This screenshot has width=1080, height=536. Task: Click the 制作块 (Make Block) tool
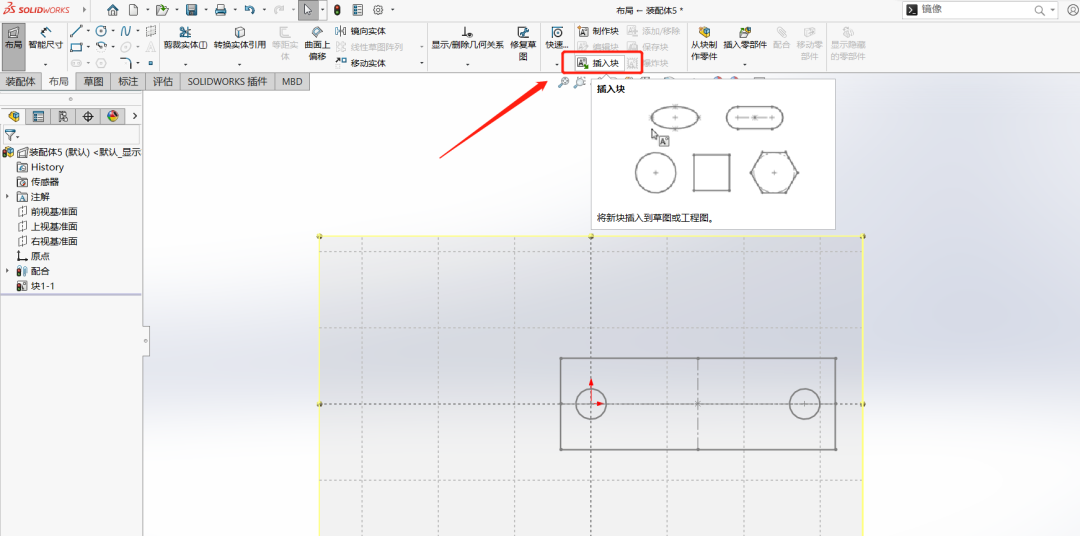[x=598, y=31]
